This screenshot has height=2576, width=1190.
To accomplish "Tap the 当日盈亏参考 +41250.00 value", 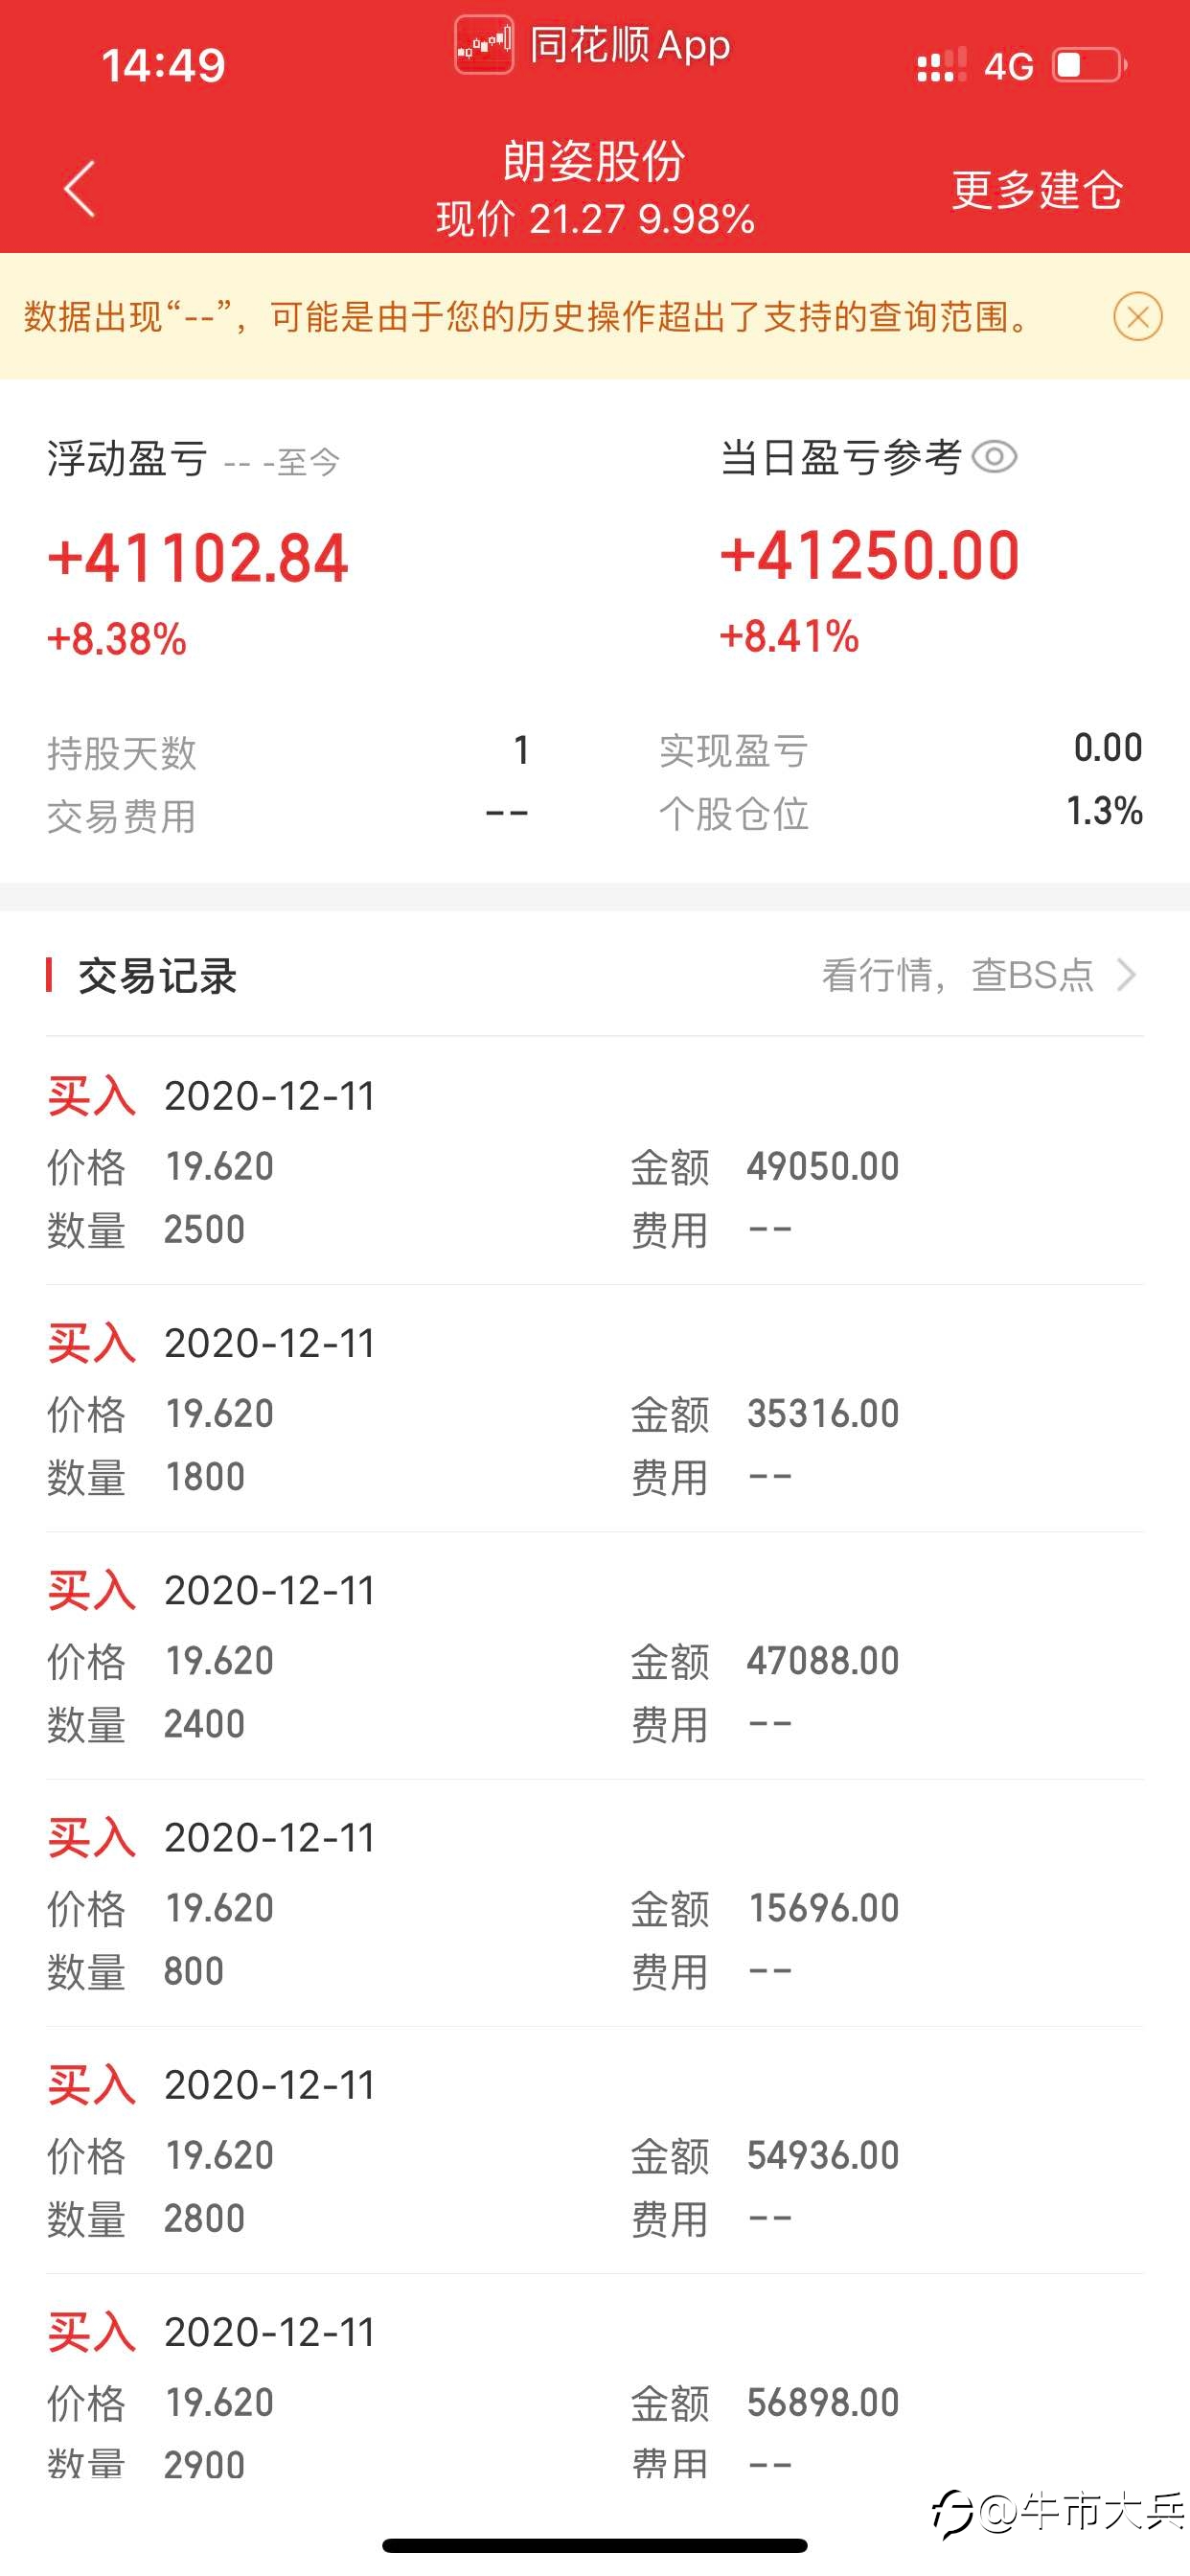I will pyautogui.click(x=870, y=555).
